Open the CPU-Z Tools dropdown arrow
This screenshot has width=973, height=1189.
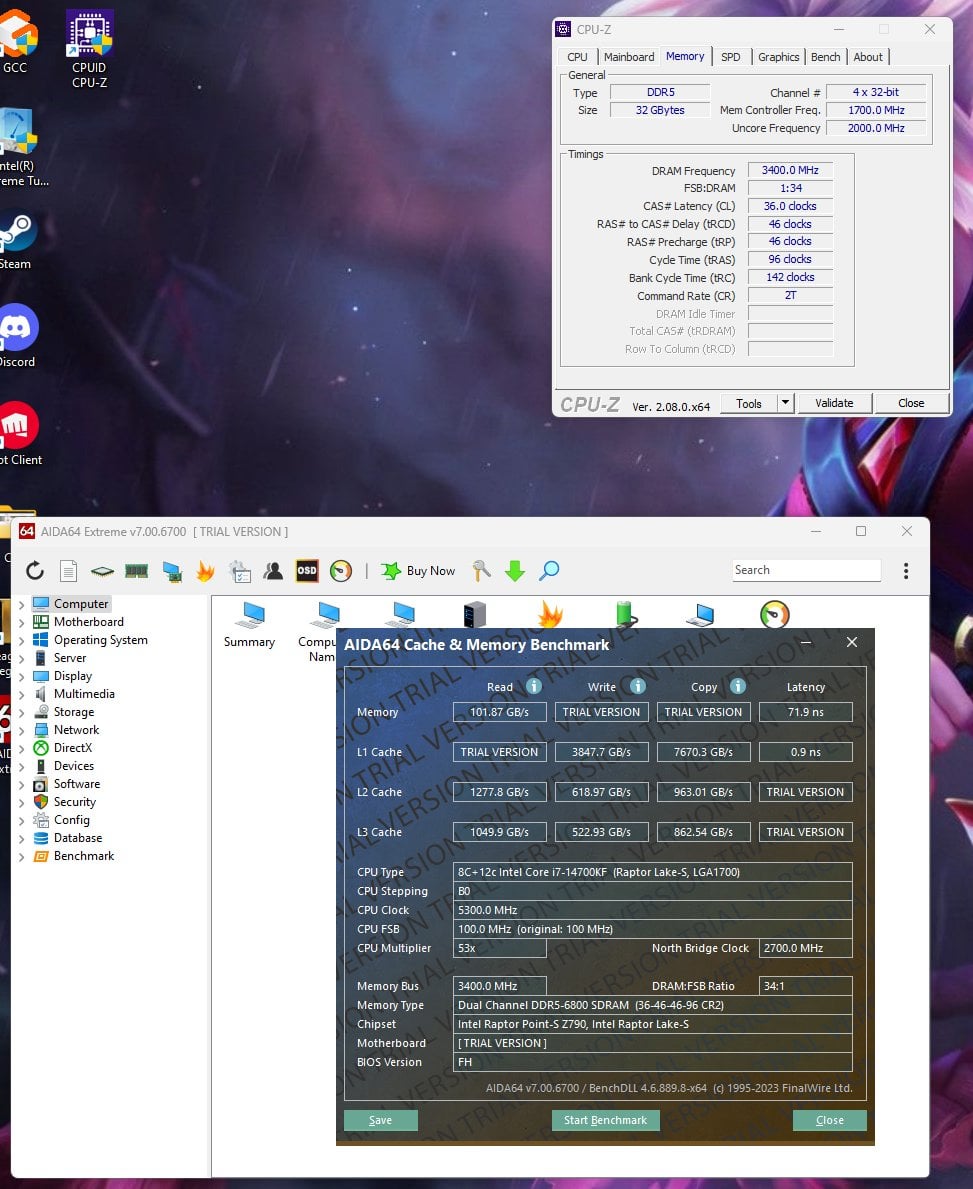[786, 403]
